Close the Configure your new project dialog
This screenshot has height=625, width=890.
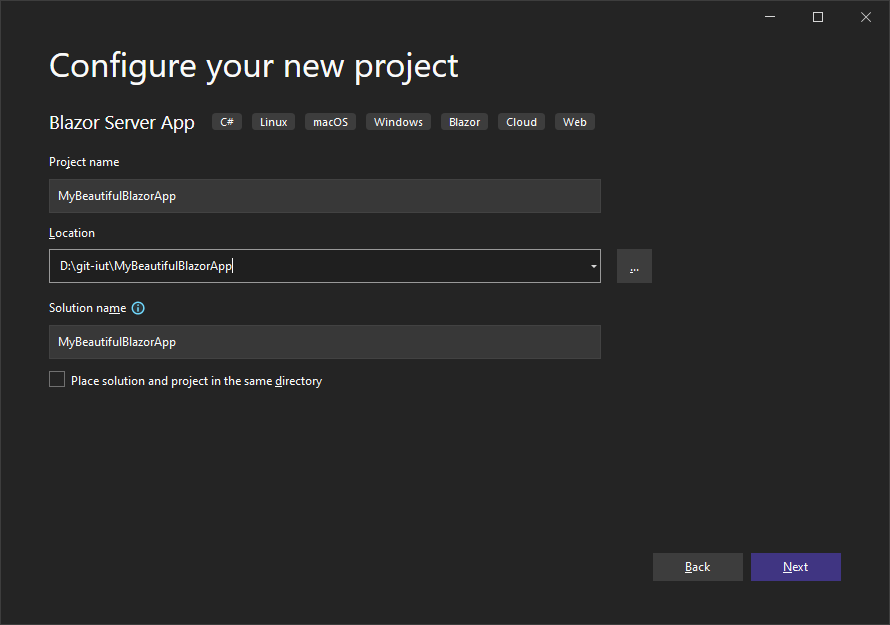click(x=866, y=17)
